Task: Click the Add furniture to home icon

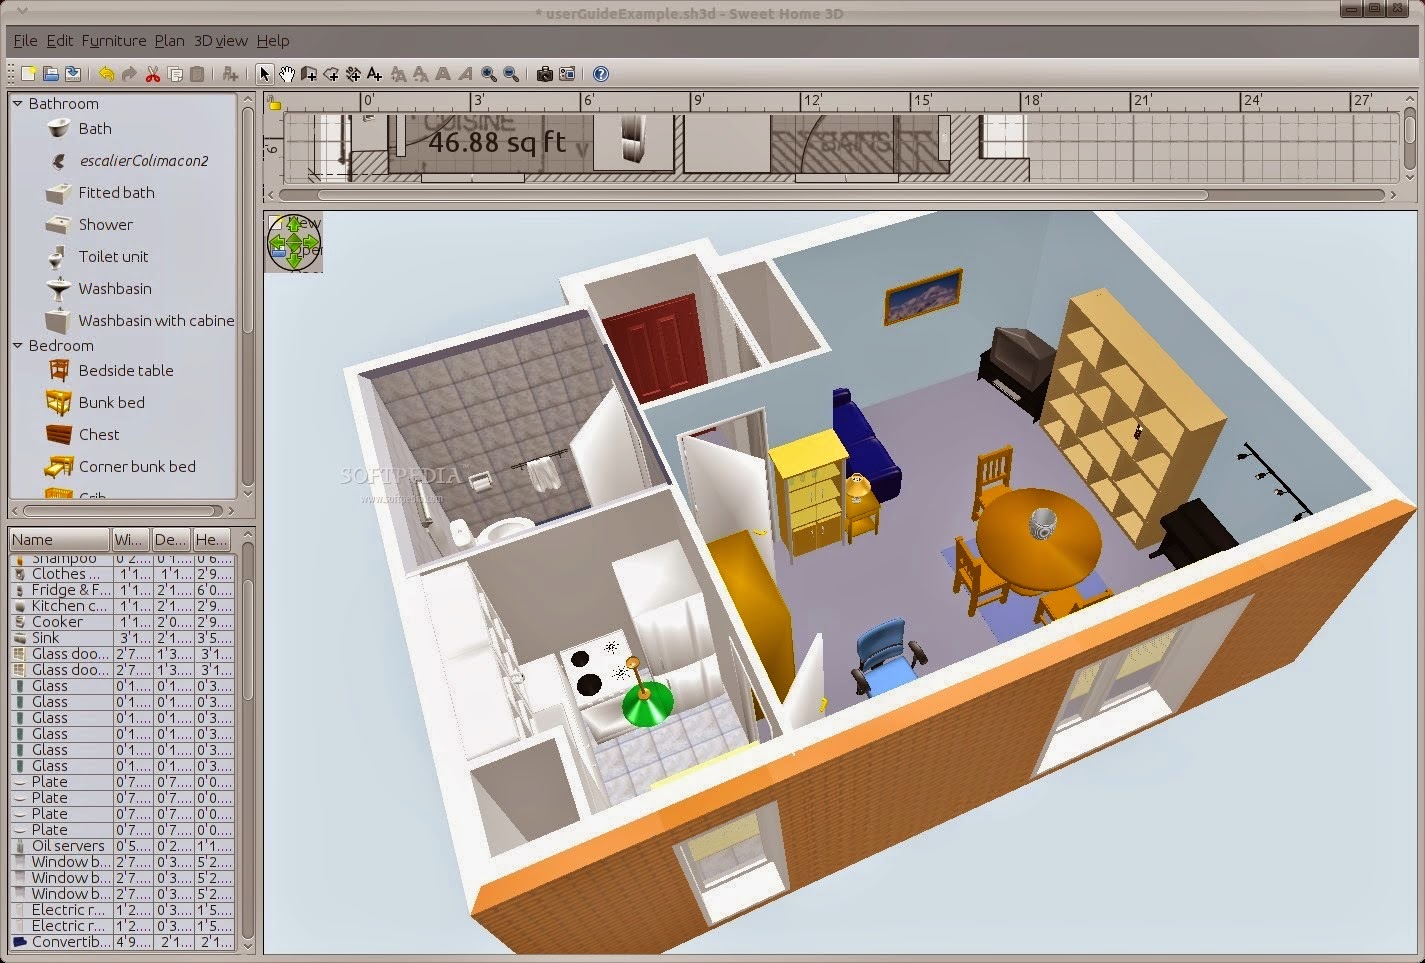Action: coord(230,74)
